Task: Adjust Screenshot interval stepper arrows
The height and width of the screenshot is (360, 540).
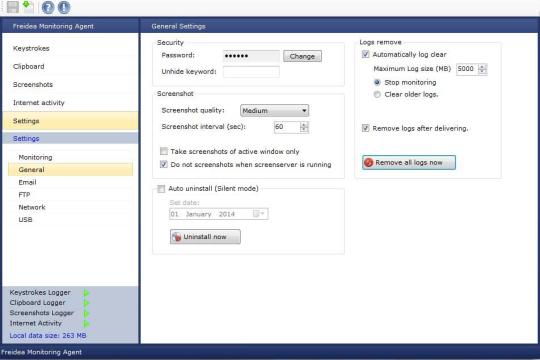Action: coord(304,127)
